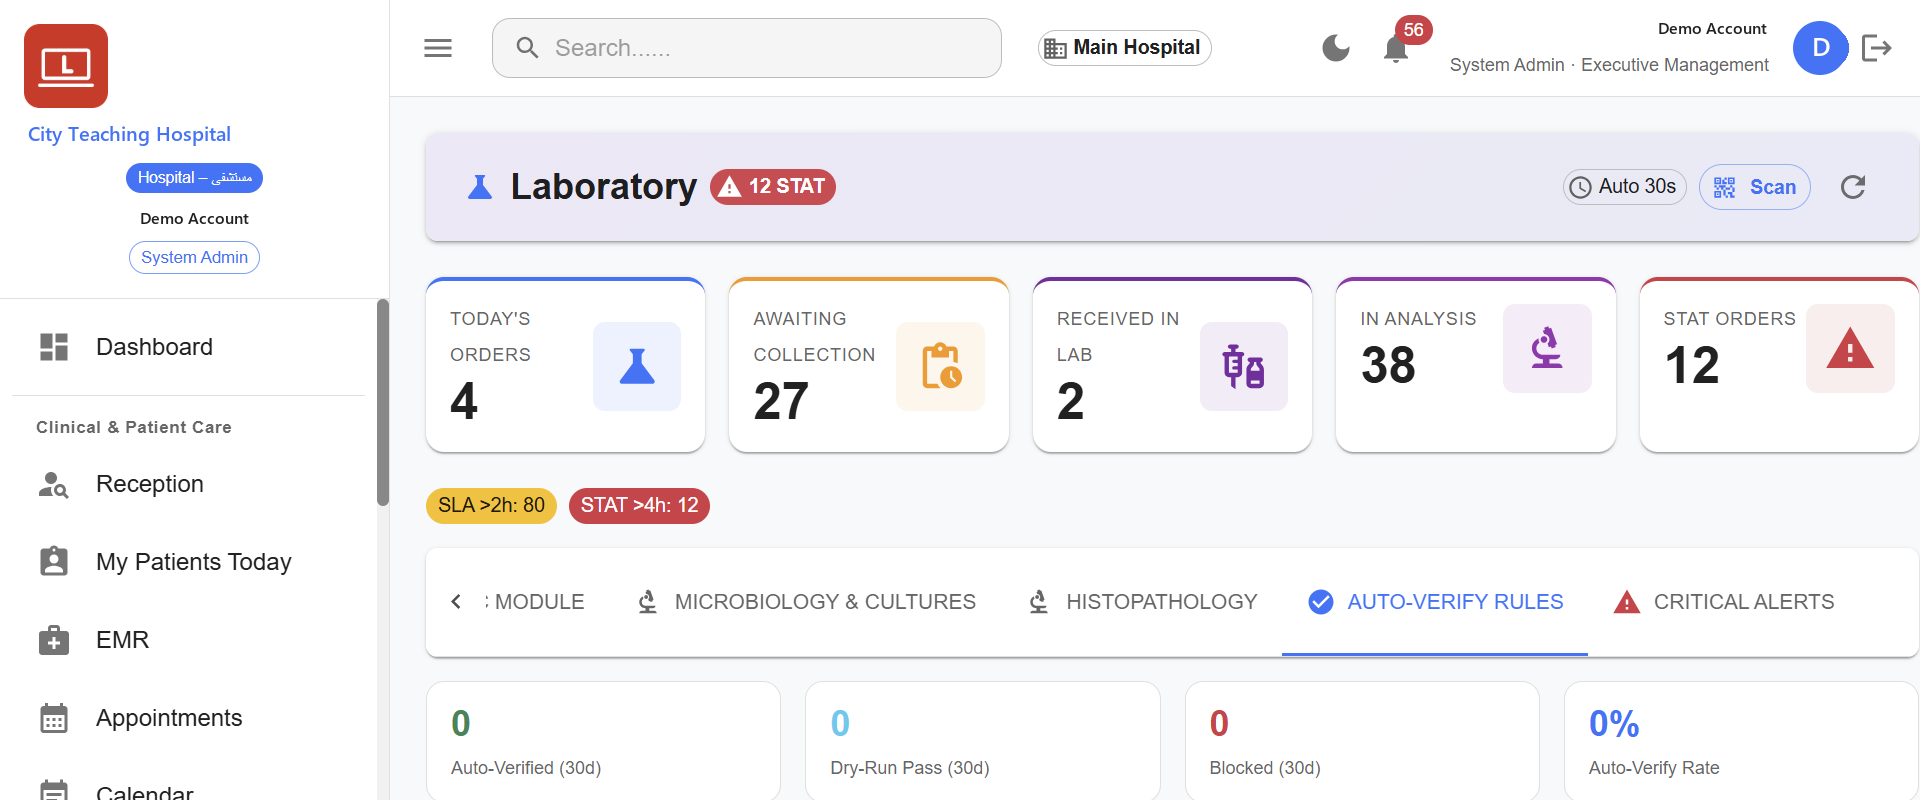Image resolution: width=1920 pixels, height=800 pixels.
Task: Click the Dry-Run Pass (30d) card
Action: point(983,741)
